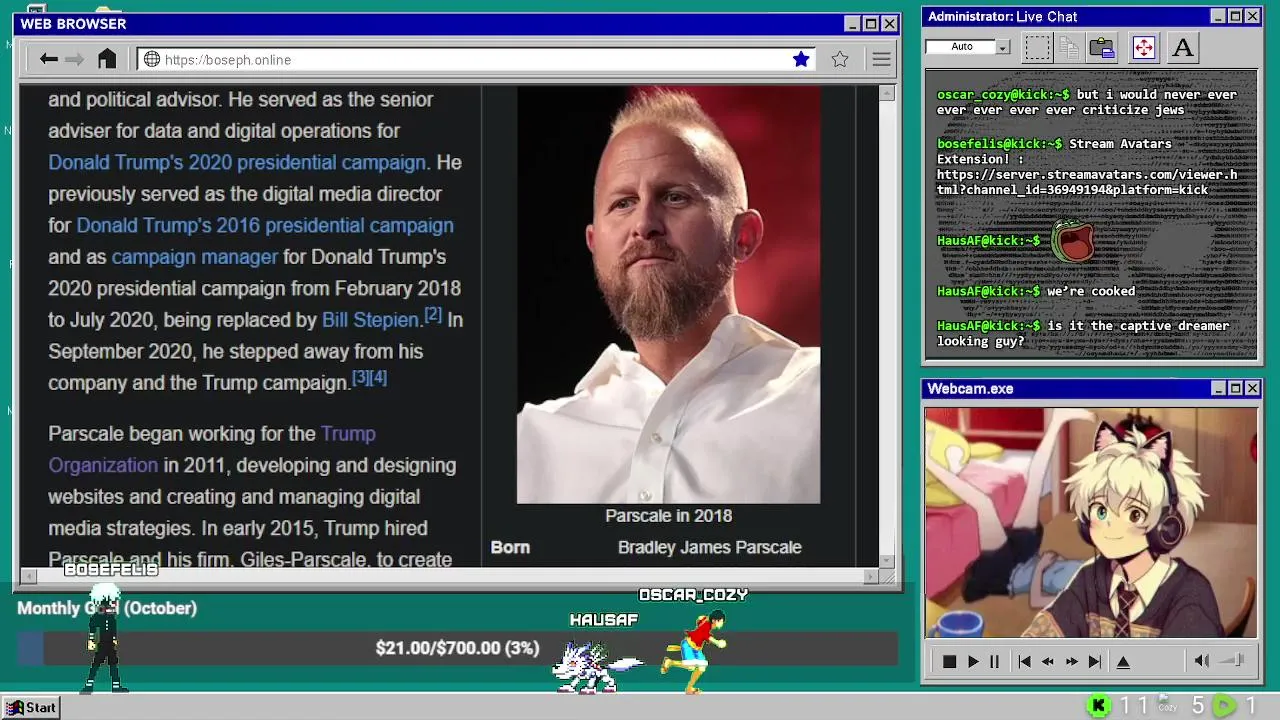The height and width of the screenshot is (720, 1280).
Task: Click the OSCAR_COZY running avatar
Action: (694, 651)
